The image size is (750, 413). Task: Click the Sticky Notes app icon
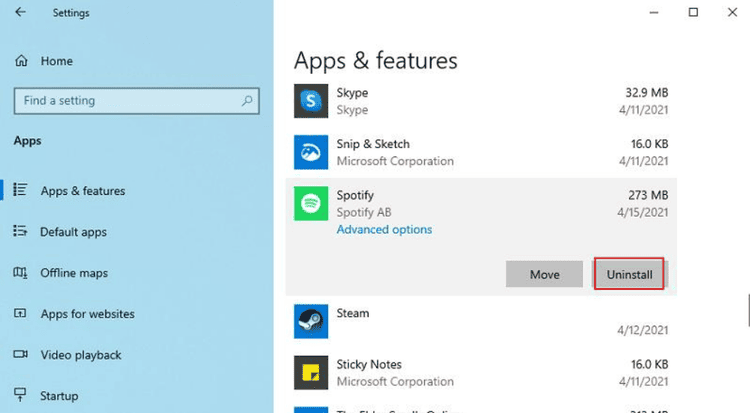click(311, 372)
